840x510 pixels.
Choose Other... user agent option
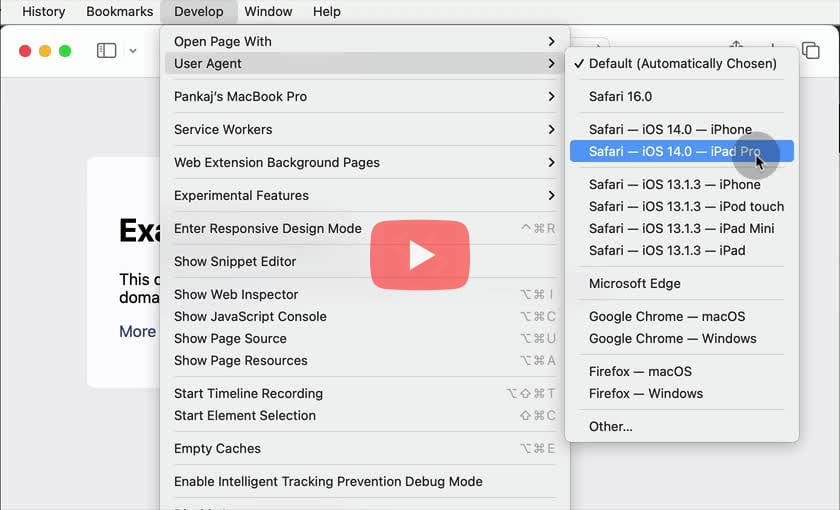coord(681,426)
